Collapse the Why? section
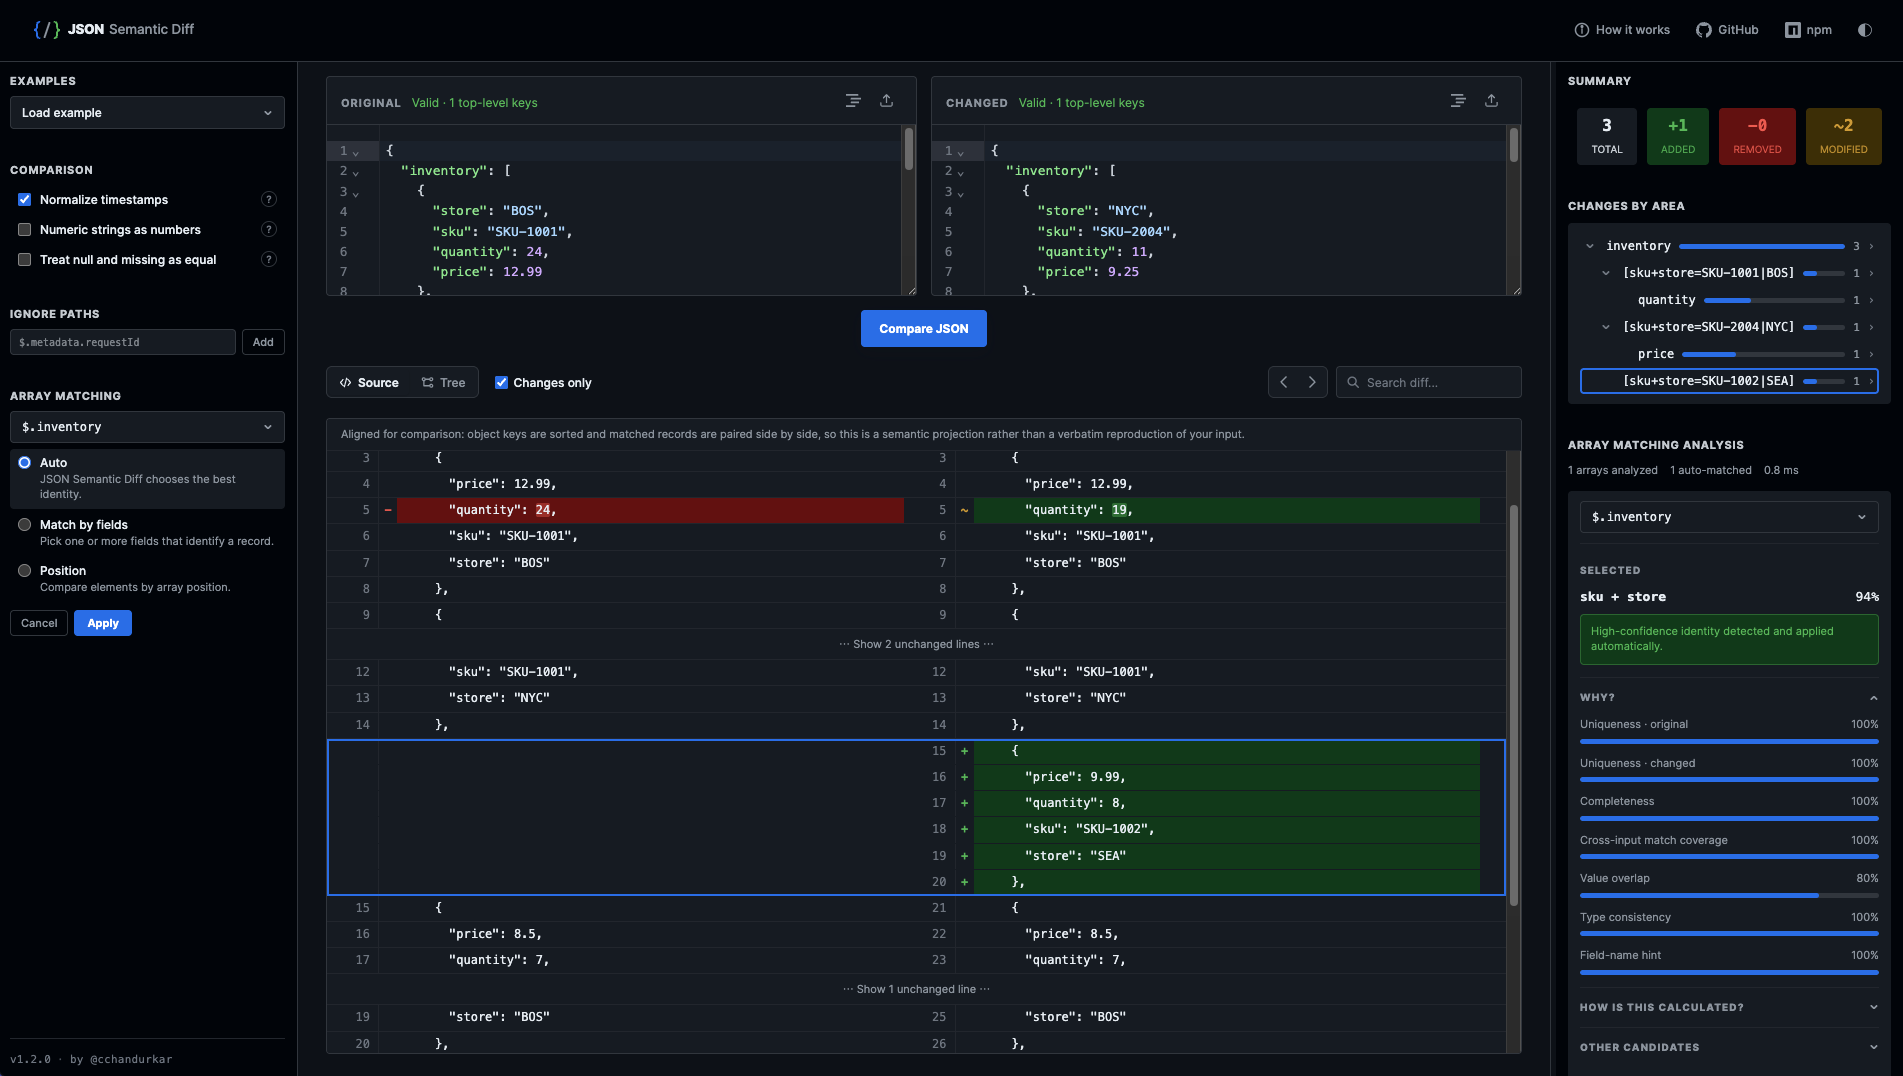The image size is (1903, 1076). pos(1729,698)
